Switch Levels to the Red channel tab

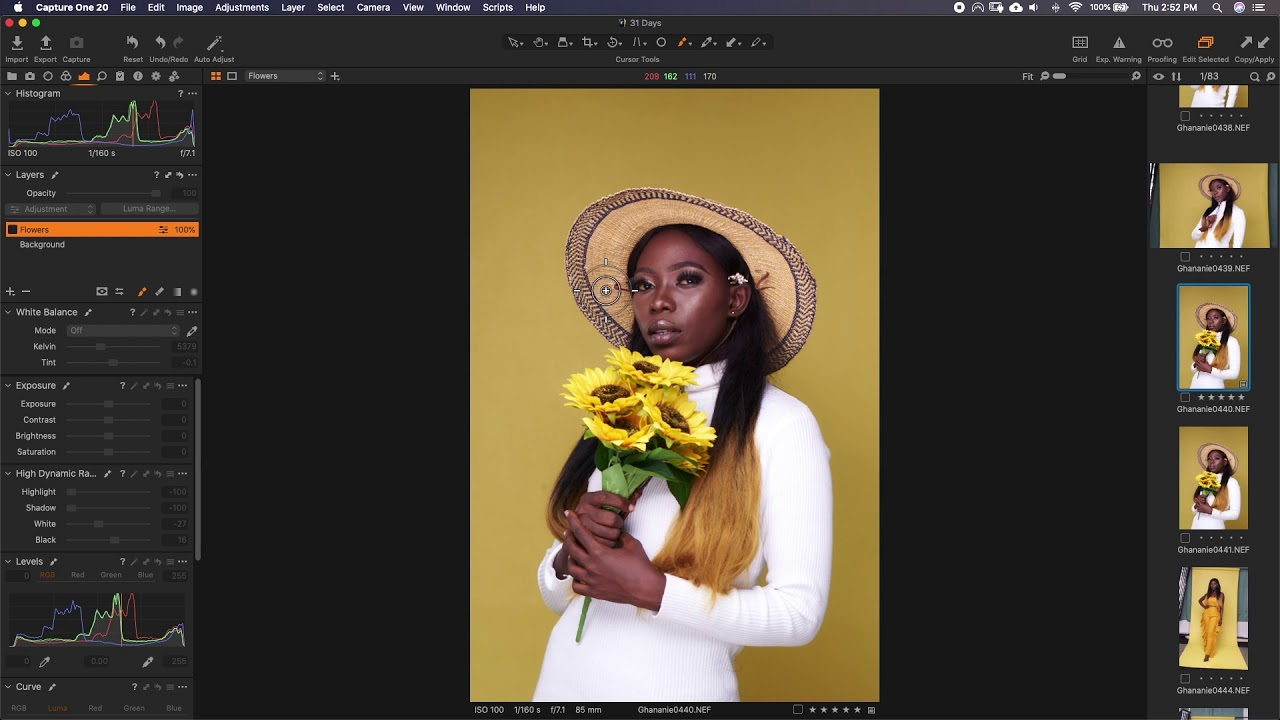78,575
